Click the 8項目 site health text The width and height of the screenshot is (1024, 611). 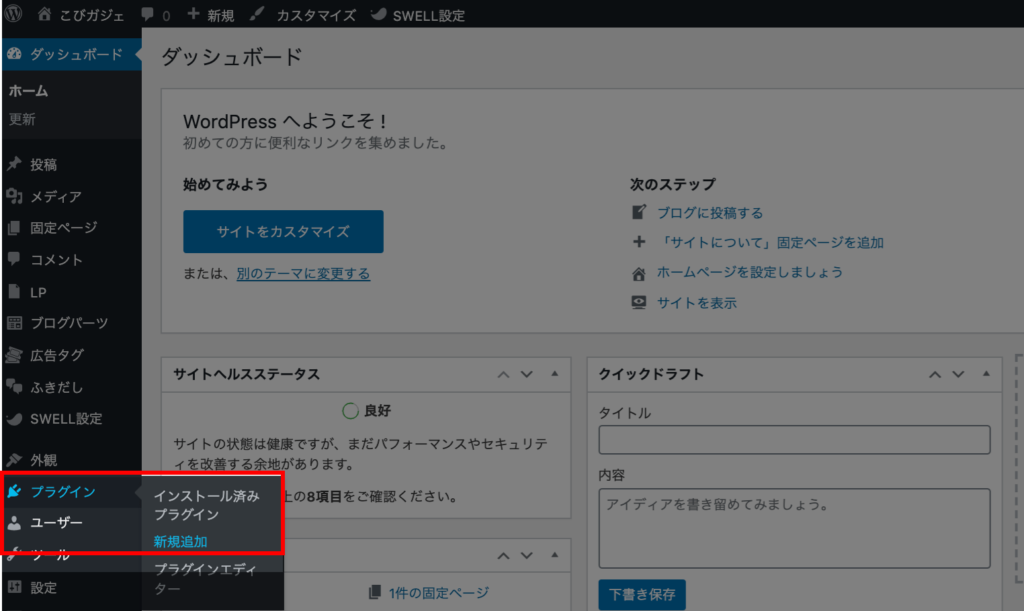(325, 497)
